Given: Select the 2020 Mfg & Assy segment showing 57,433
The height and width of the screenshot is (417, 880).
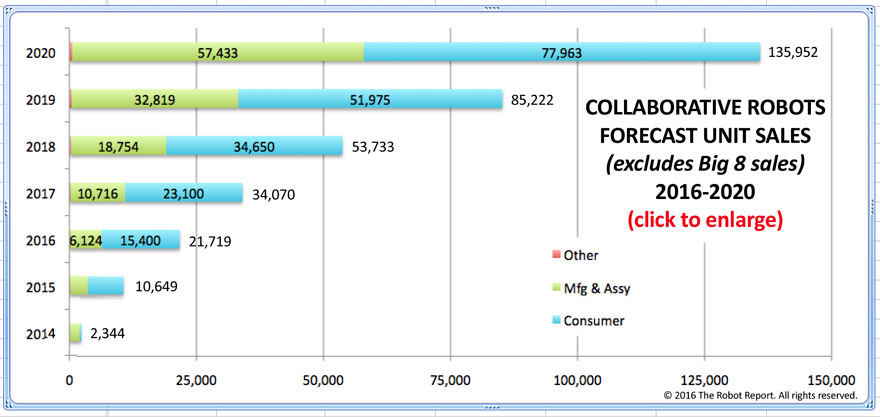Looking at the screenshot, I should (x=217, y=52).
